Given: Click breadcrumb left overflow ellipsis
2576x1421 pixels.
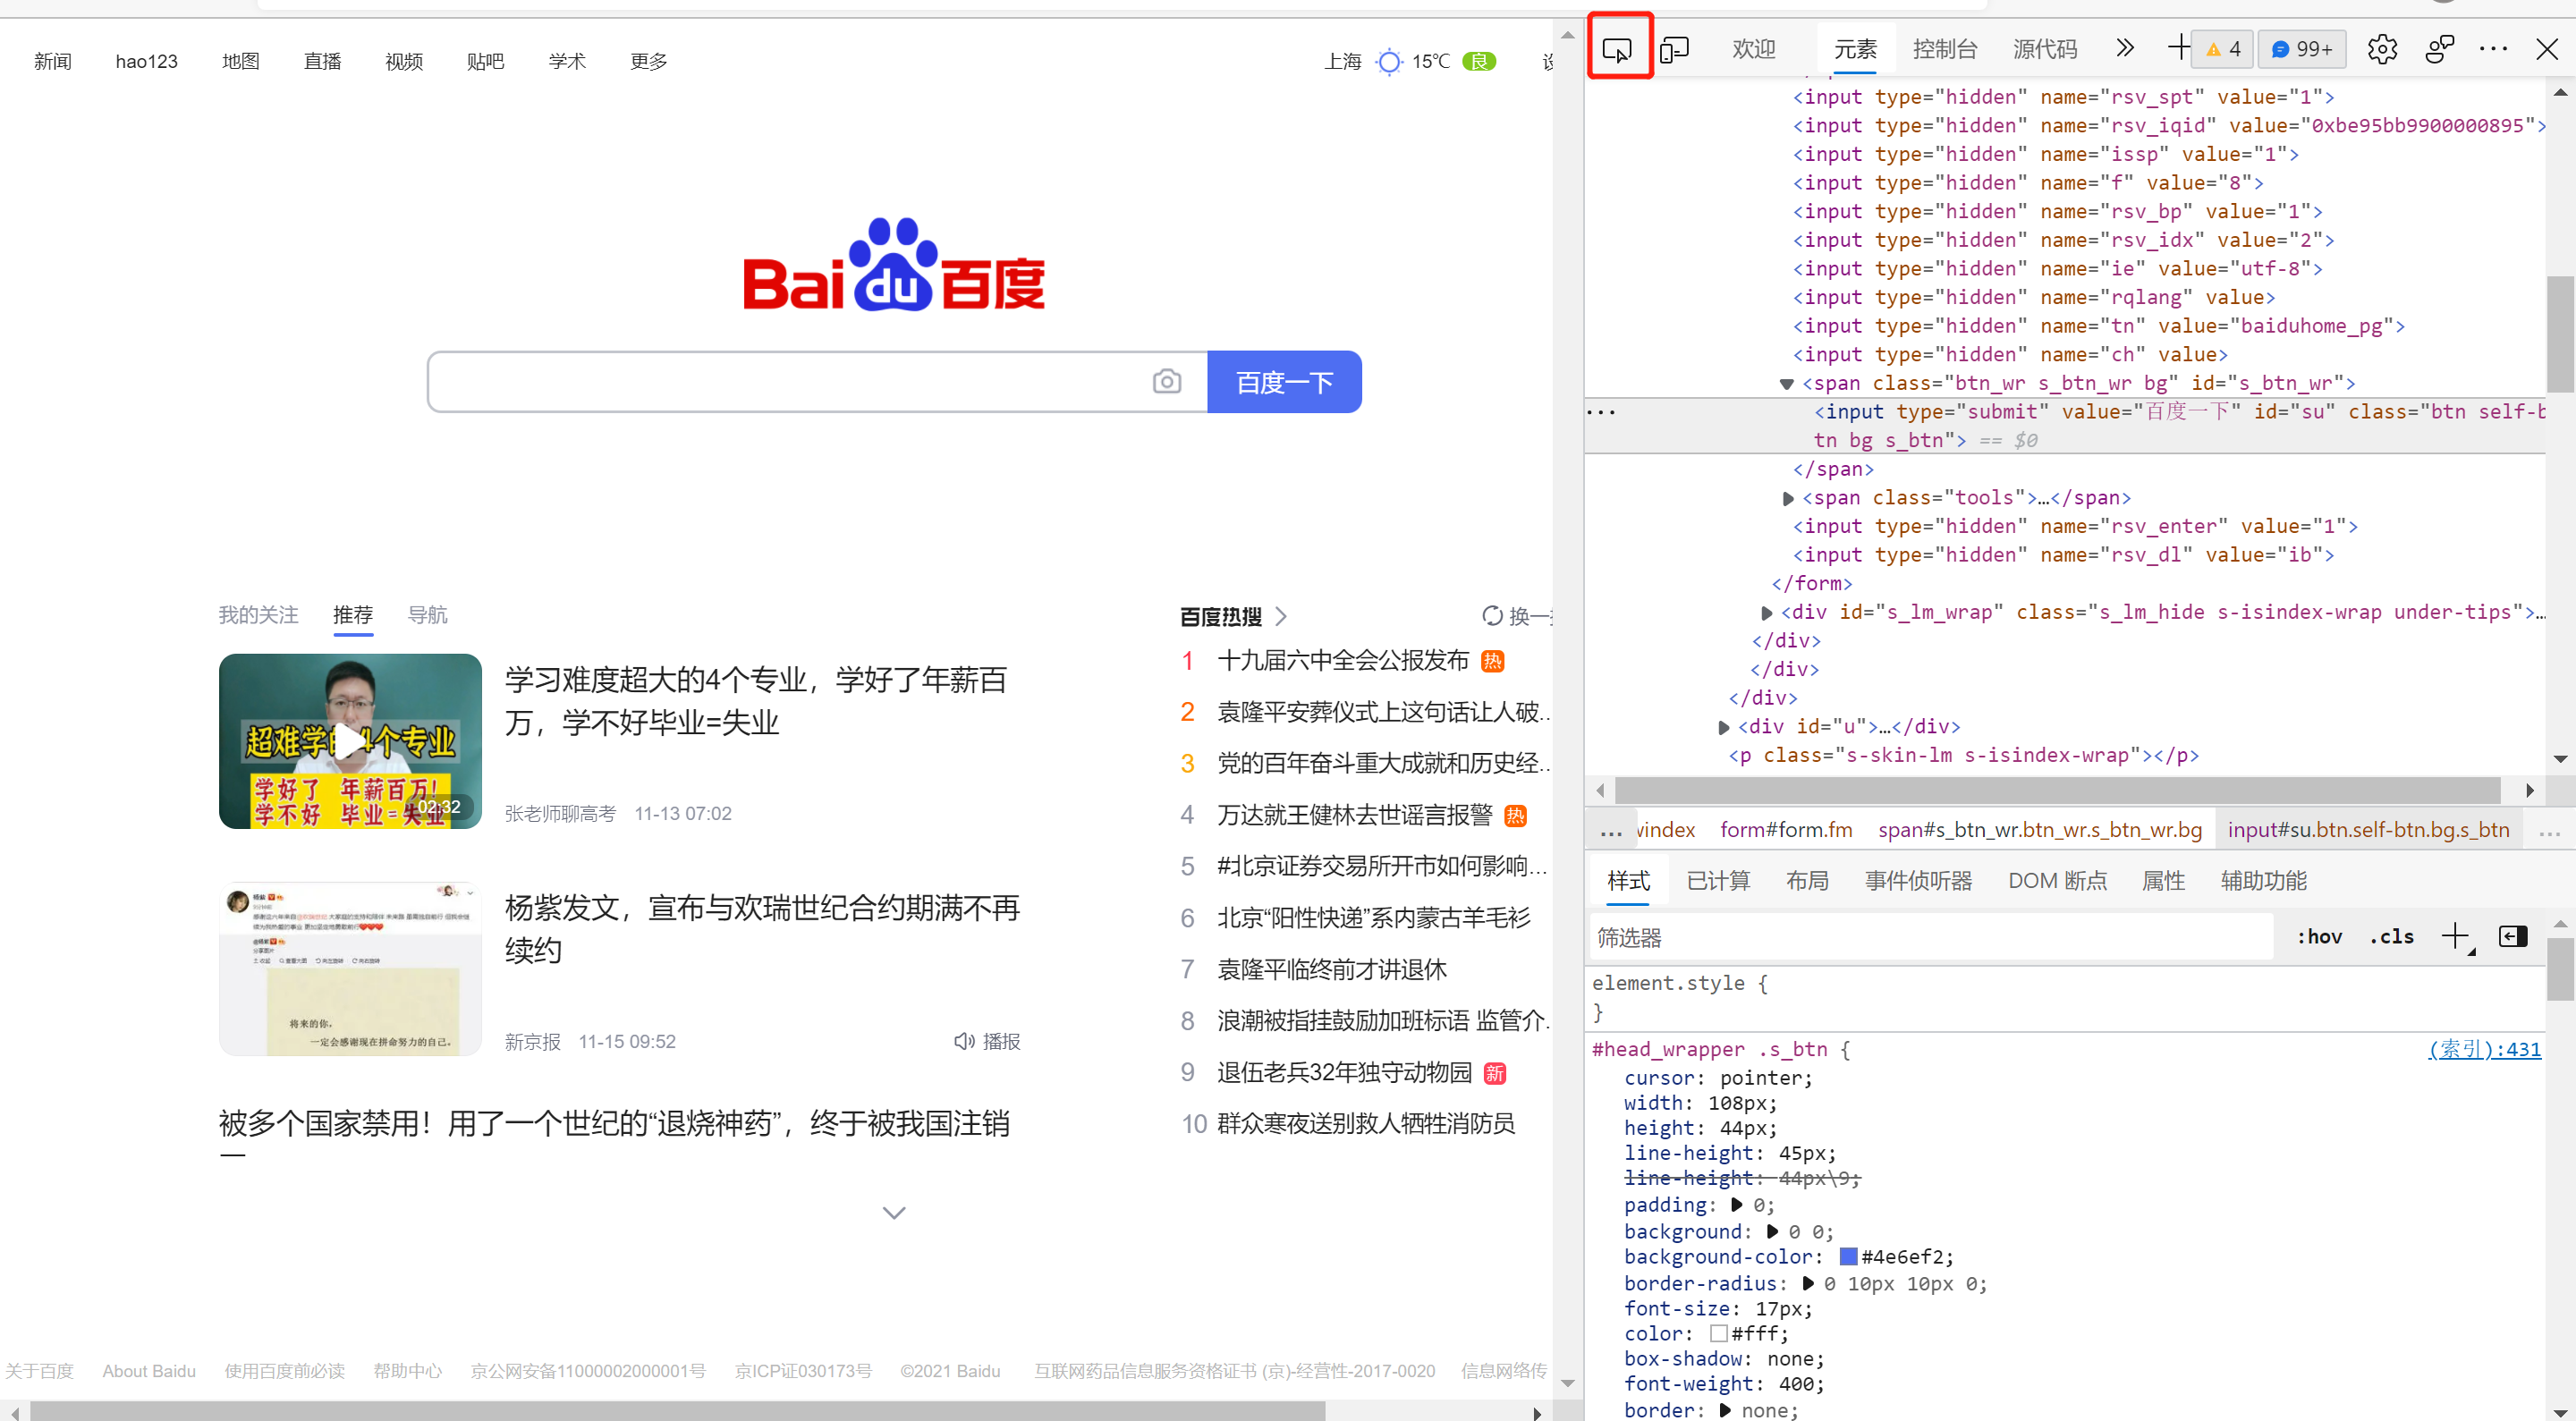Looking at the screenshot, I should 1611,830.
